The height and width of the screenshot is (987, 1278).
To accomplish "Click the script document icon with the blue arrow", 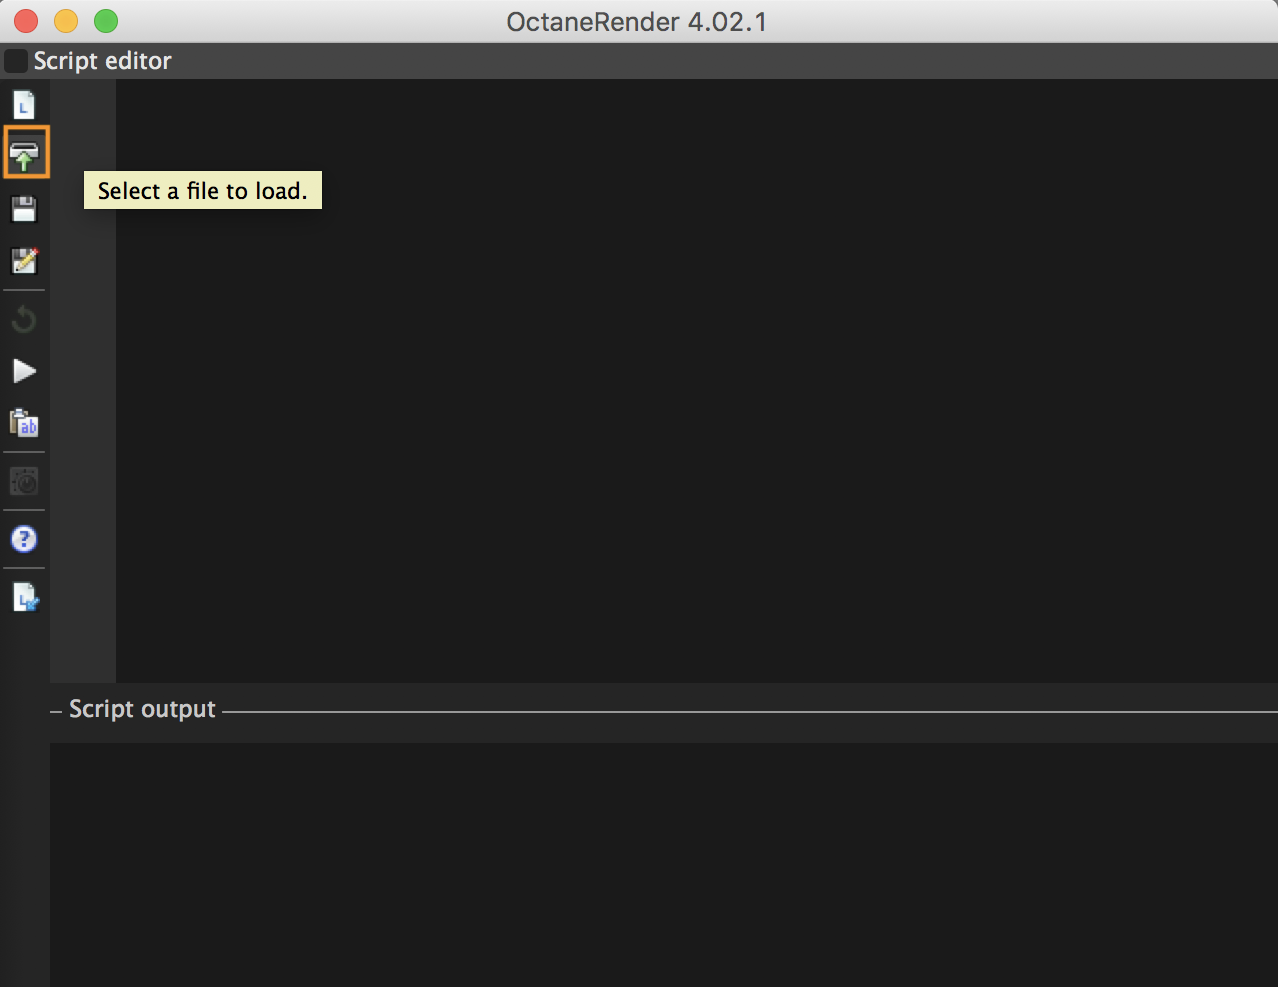I will pyautogui.click(x=25, y=597).
